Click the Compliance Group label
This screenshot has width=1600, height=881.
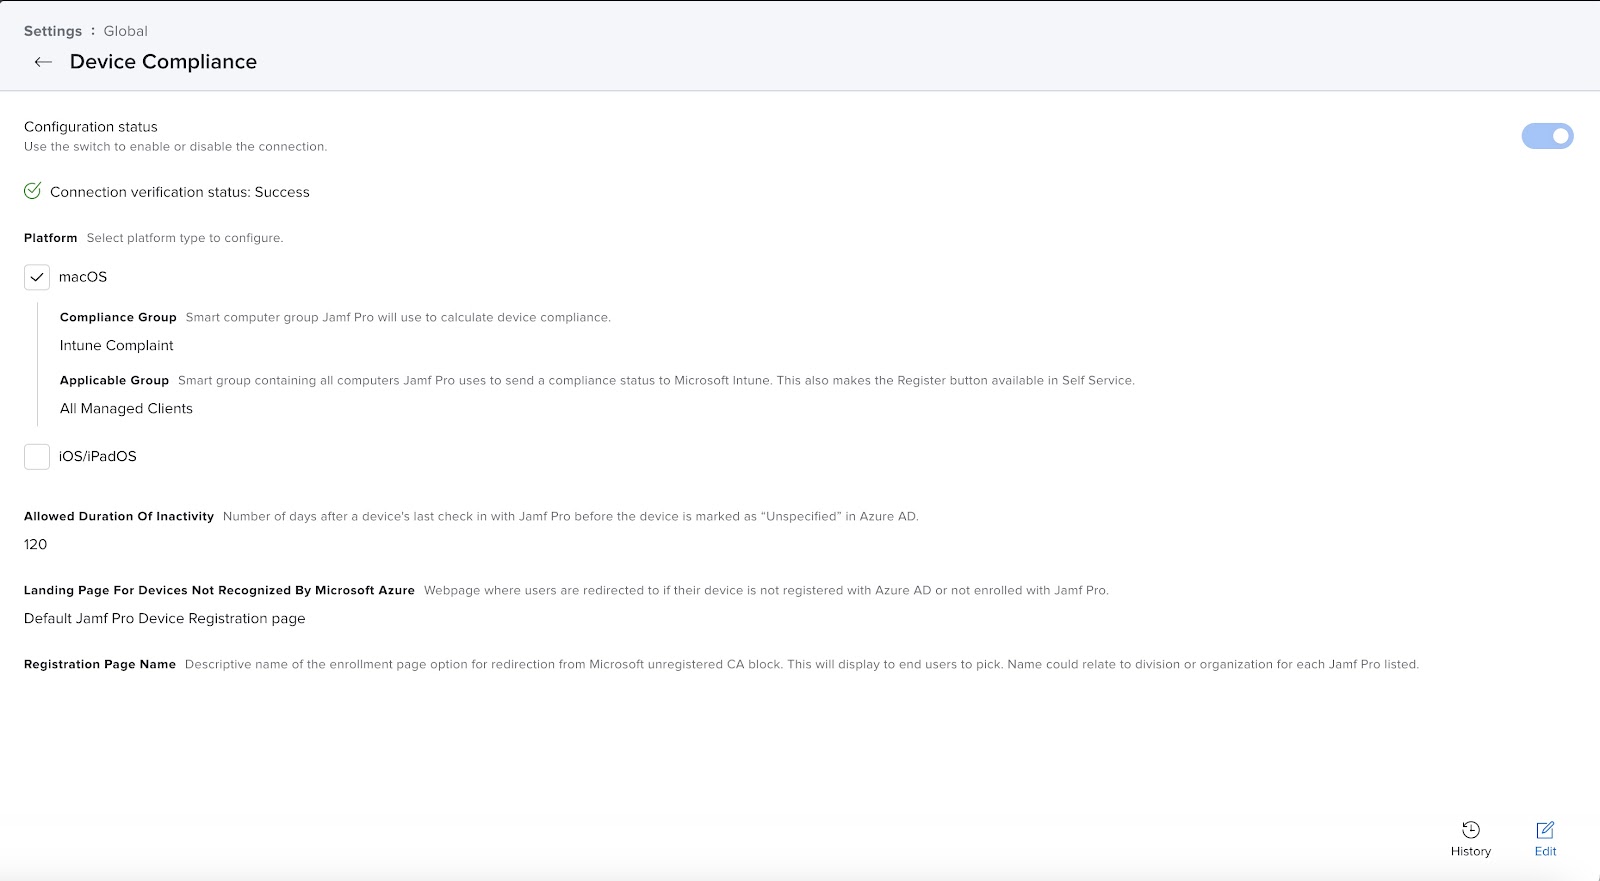pos(118,317)
